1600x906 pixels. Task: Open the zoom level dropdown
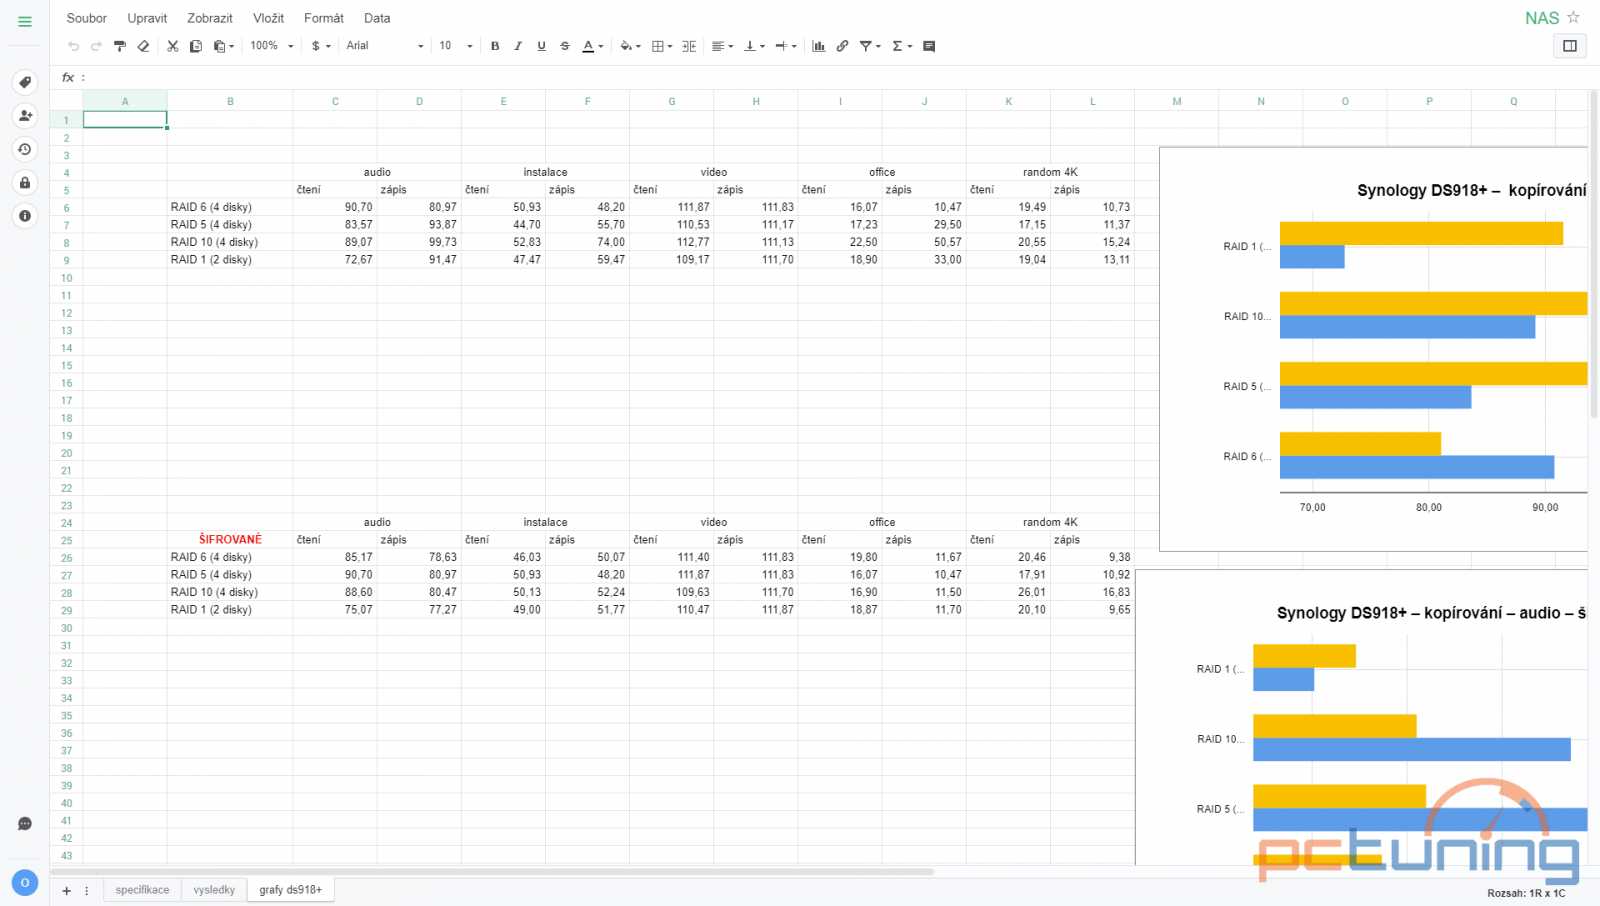click(x=272, y=46)
